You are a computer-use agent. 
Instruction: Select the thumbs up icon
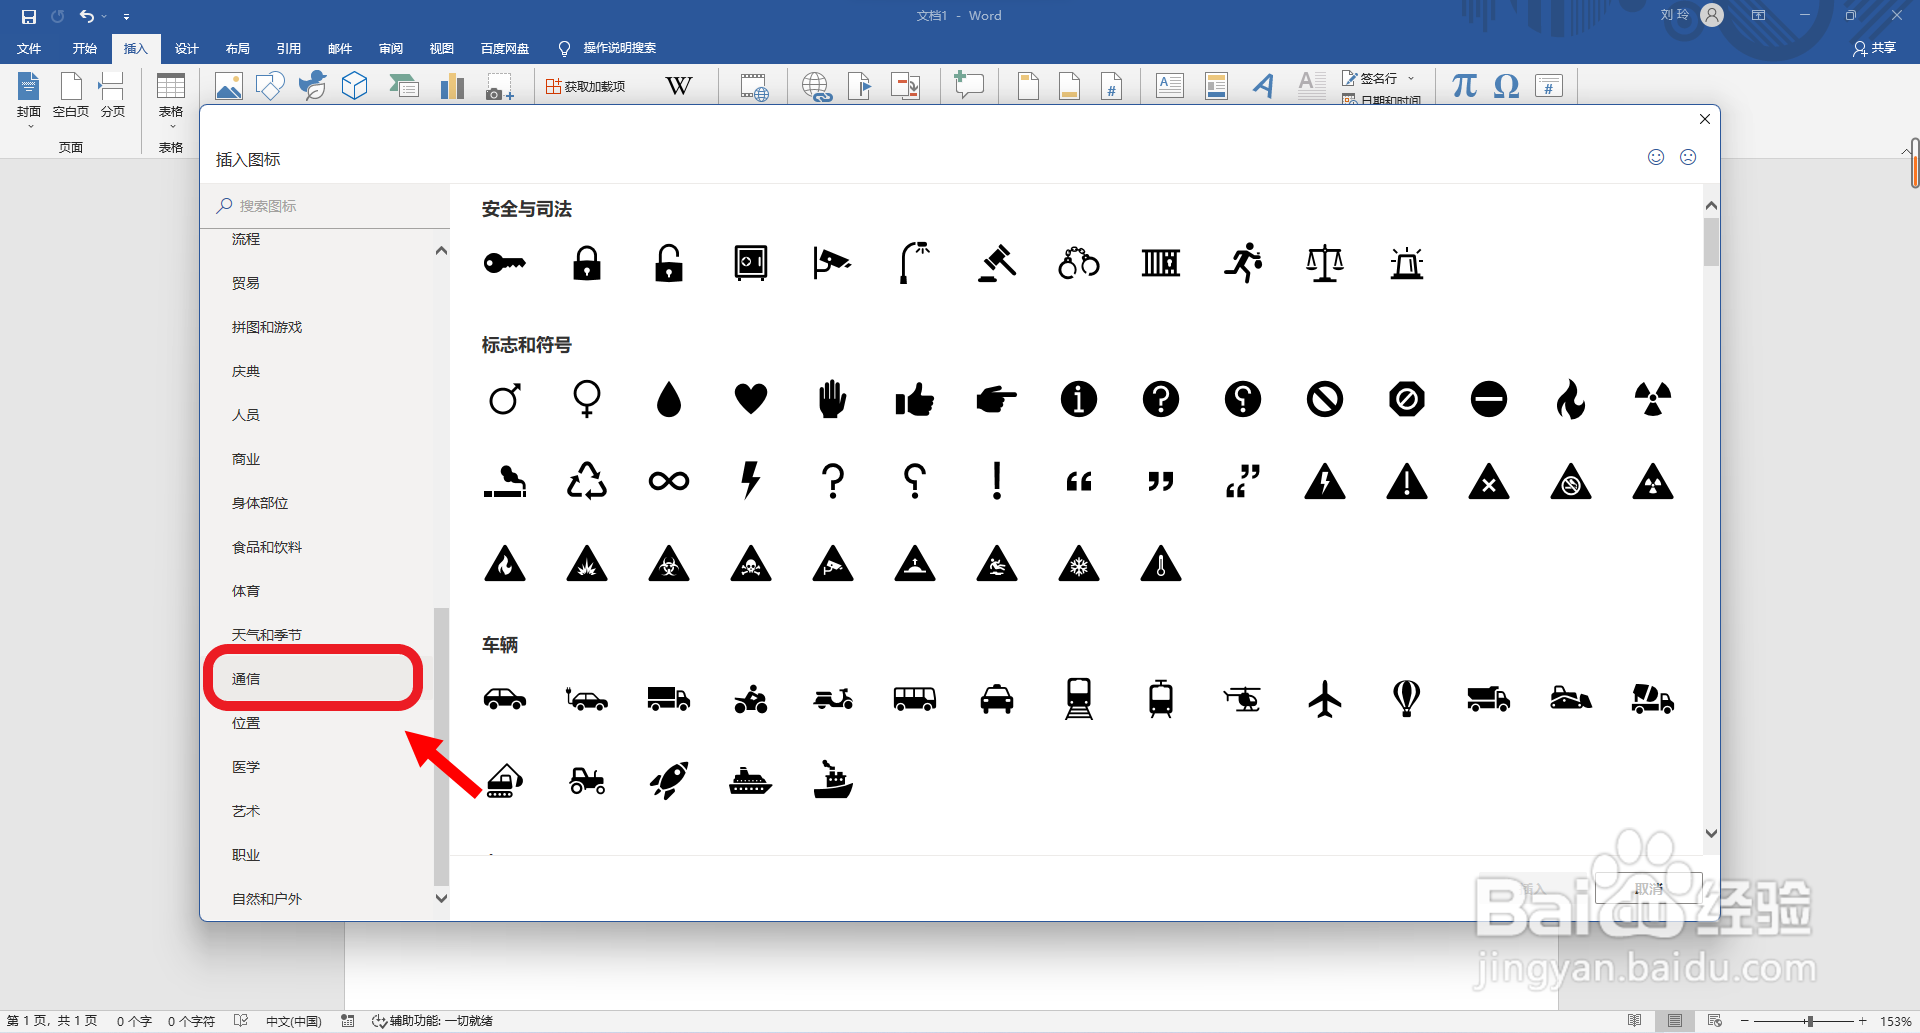point(915,399)
